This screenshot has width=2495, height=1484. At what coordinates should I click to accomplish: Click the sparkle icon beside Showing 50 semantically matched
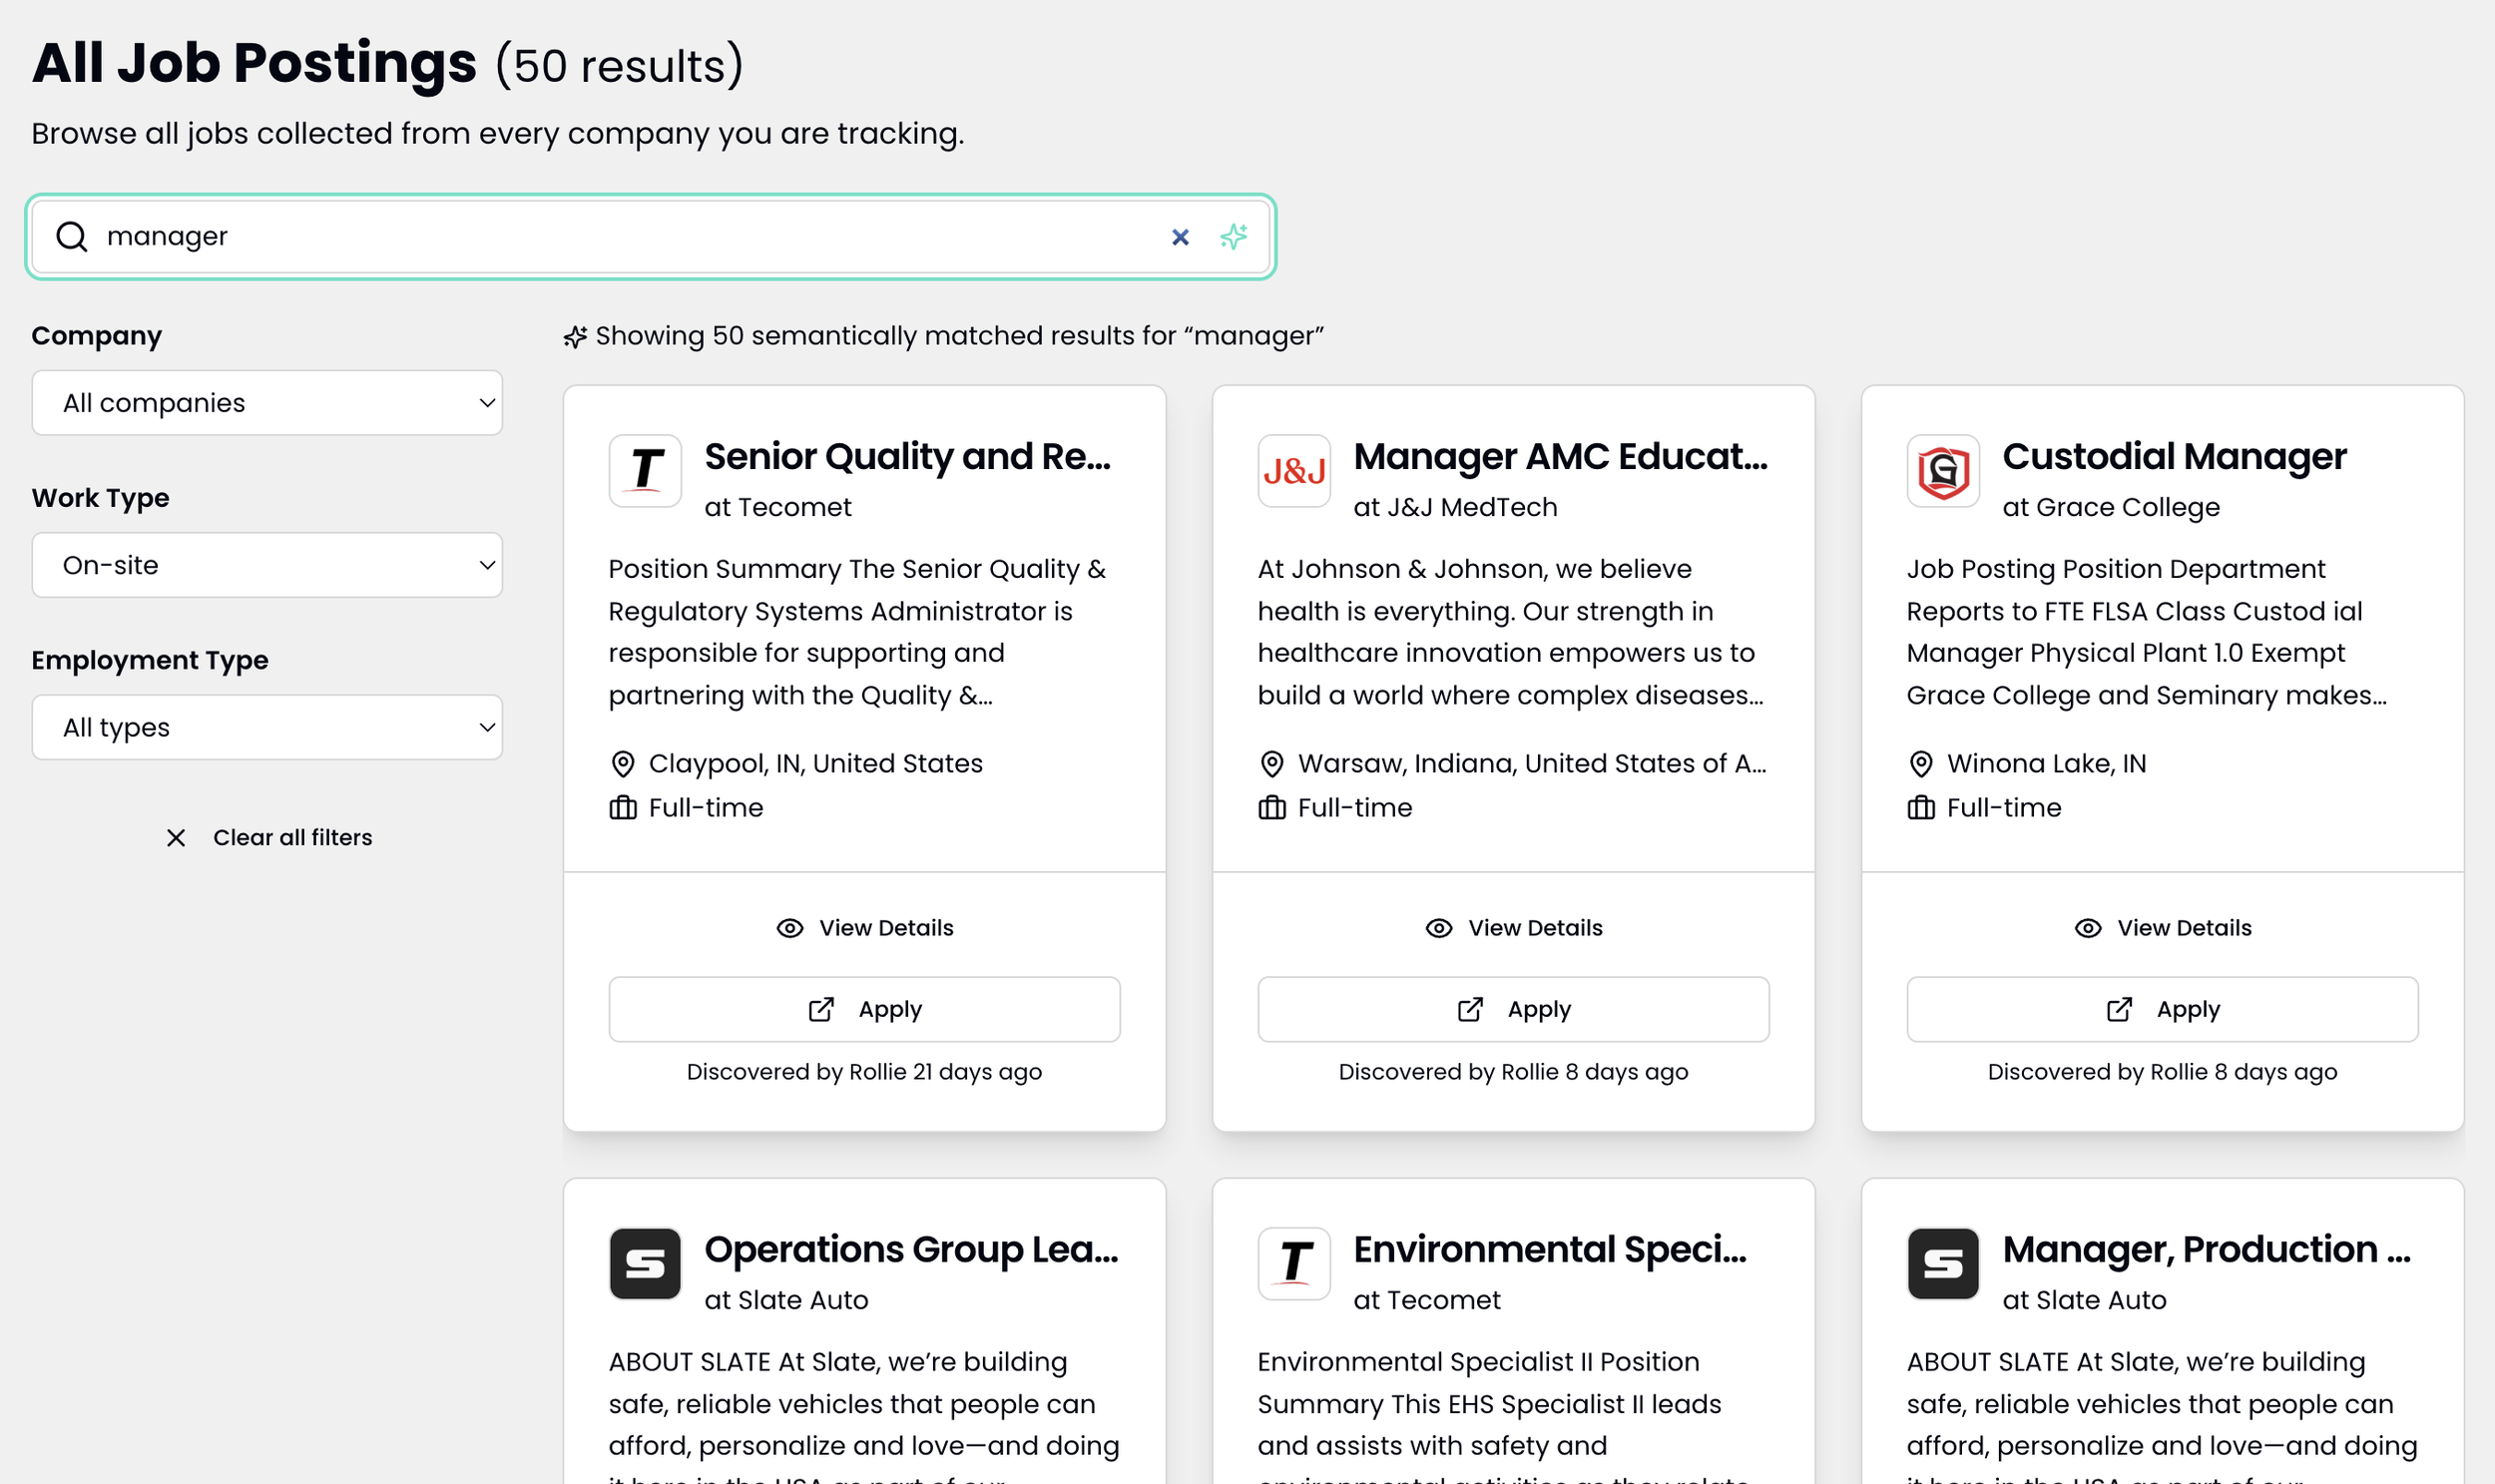575,336
